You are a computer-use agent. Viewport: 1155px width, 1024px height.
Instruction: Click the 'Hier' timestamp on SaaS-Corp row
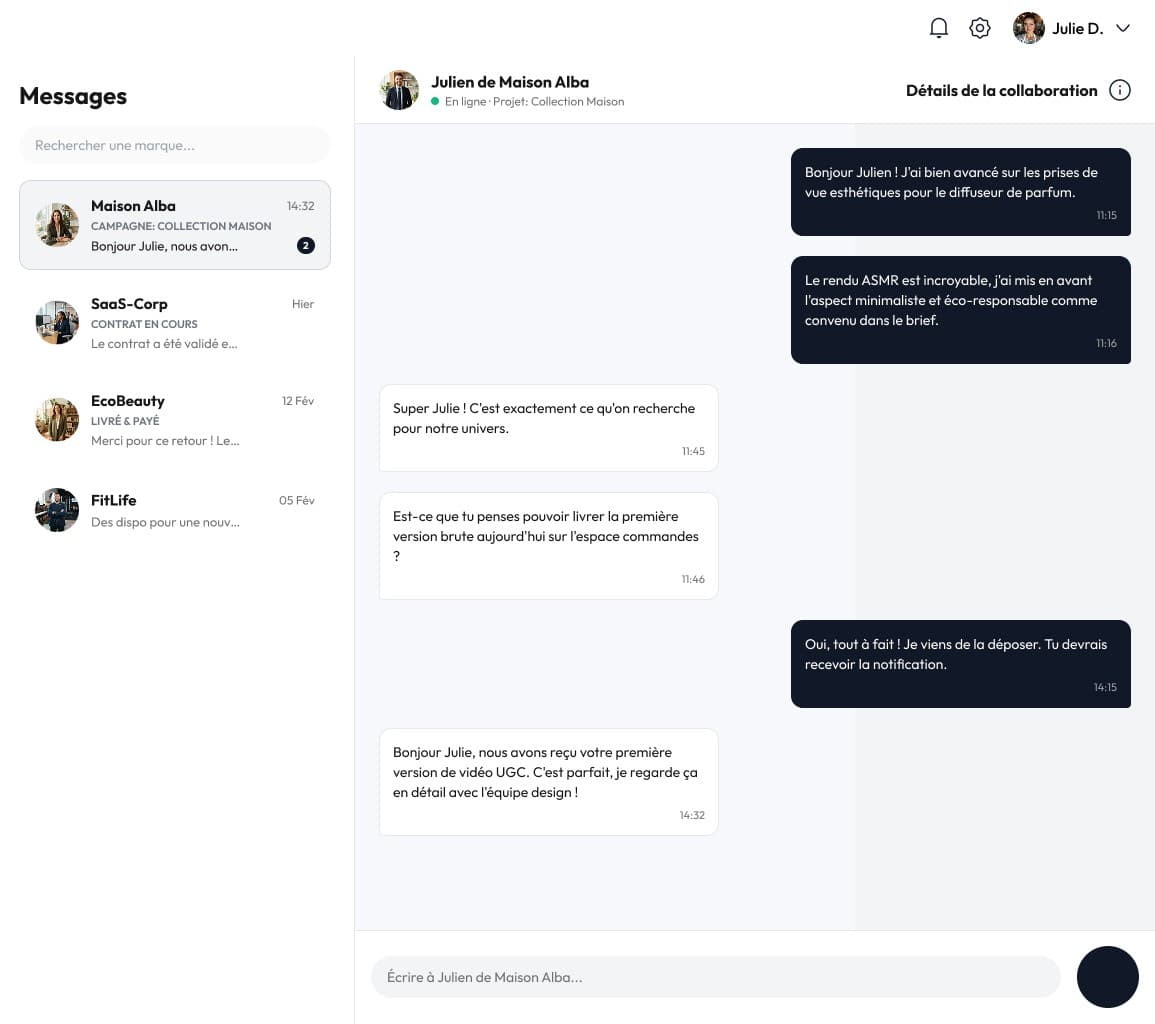tap(303, 304)
